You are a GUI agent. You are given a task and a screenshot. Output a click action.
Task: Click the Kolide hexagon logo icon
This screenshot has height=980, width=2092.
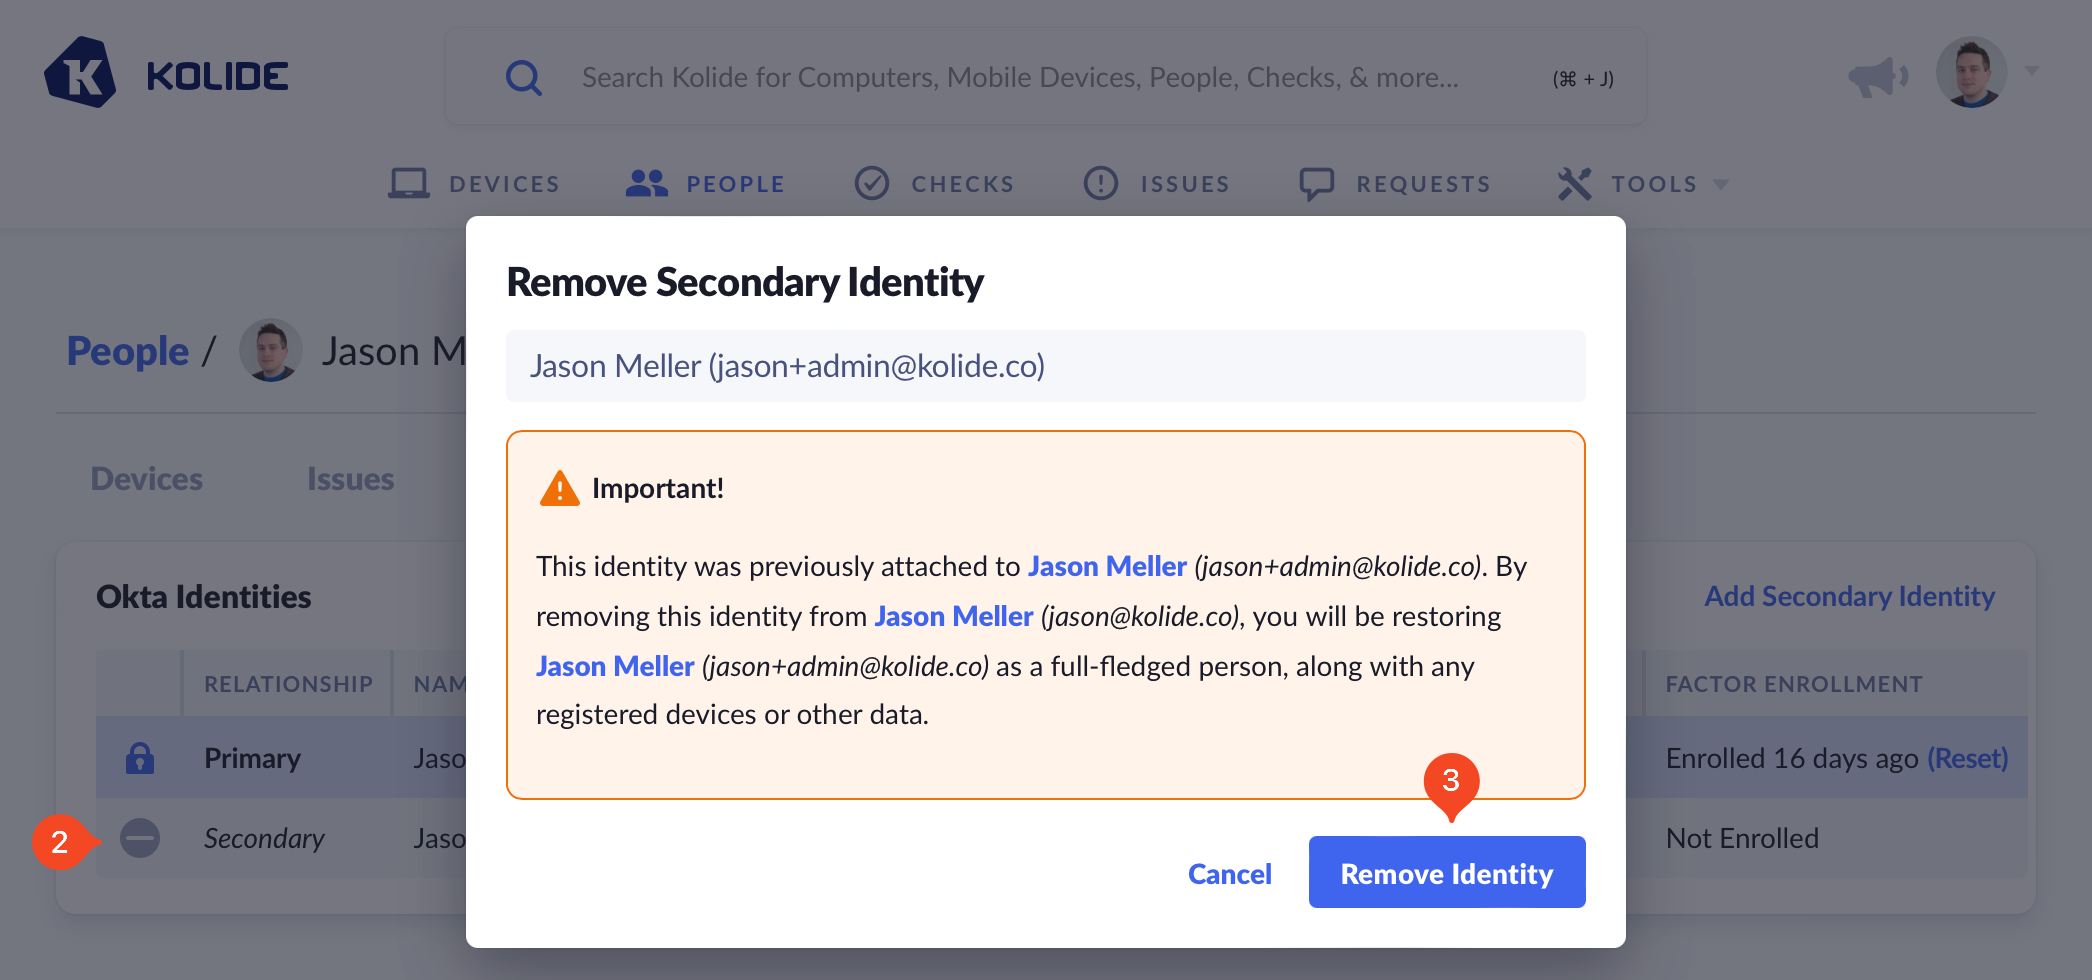coord(80,73)
